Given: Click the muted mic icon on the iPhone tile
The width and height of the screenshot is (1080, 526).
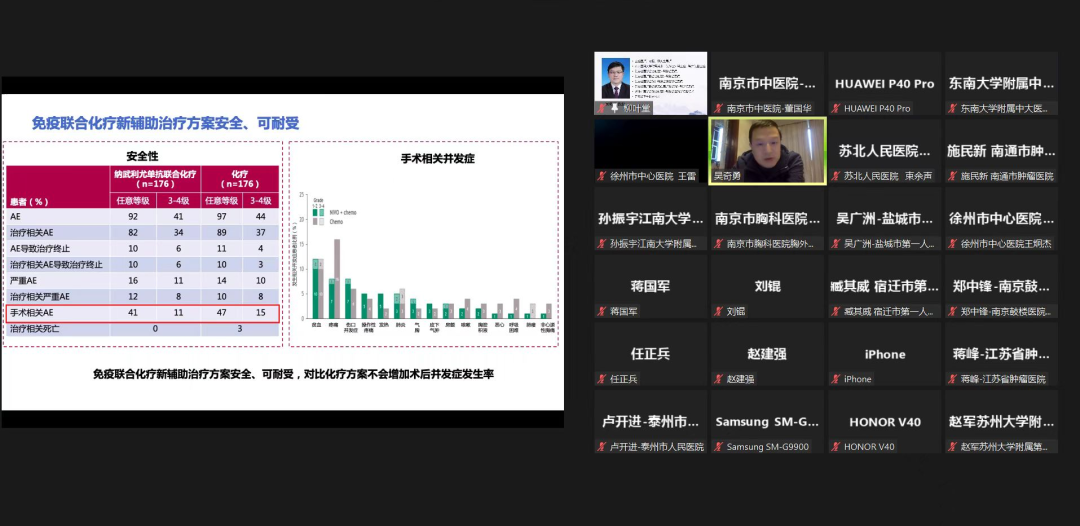Looking at the screenshot, I should 836,379.
